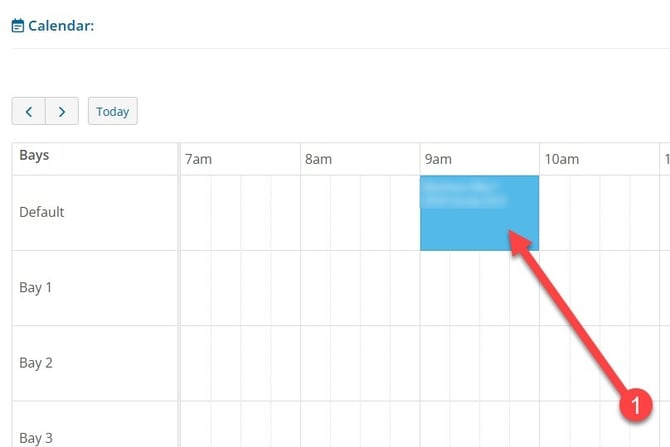Screen dimensions: 670x447
Task: Select the Default bay row label
Action: (x=42, y=212)
